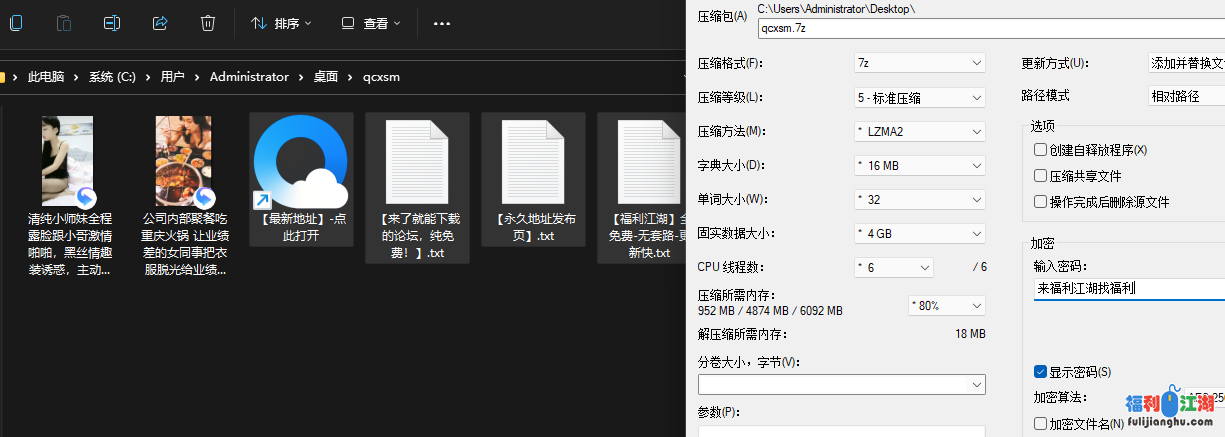This screenshot has width=1225, height=437.
Task: Open the 排序 sort menu
Action: (x=281, y=23)
